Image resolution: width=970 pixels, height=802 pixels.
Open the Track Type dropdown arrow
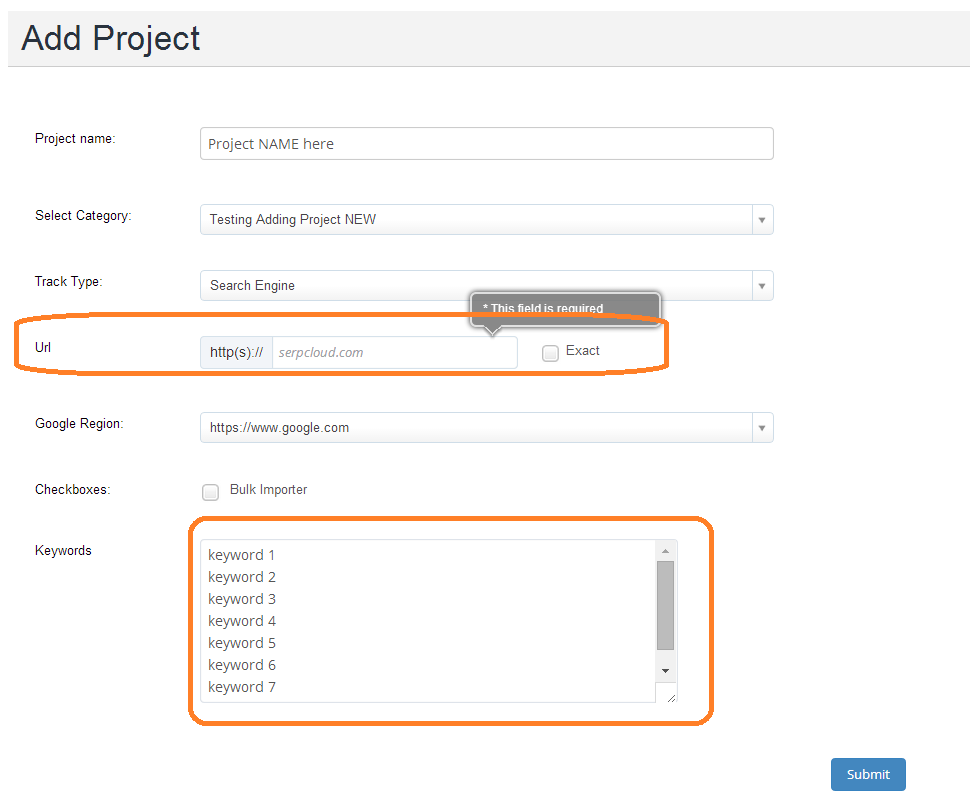pos(762,286)
